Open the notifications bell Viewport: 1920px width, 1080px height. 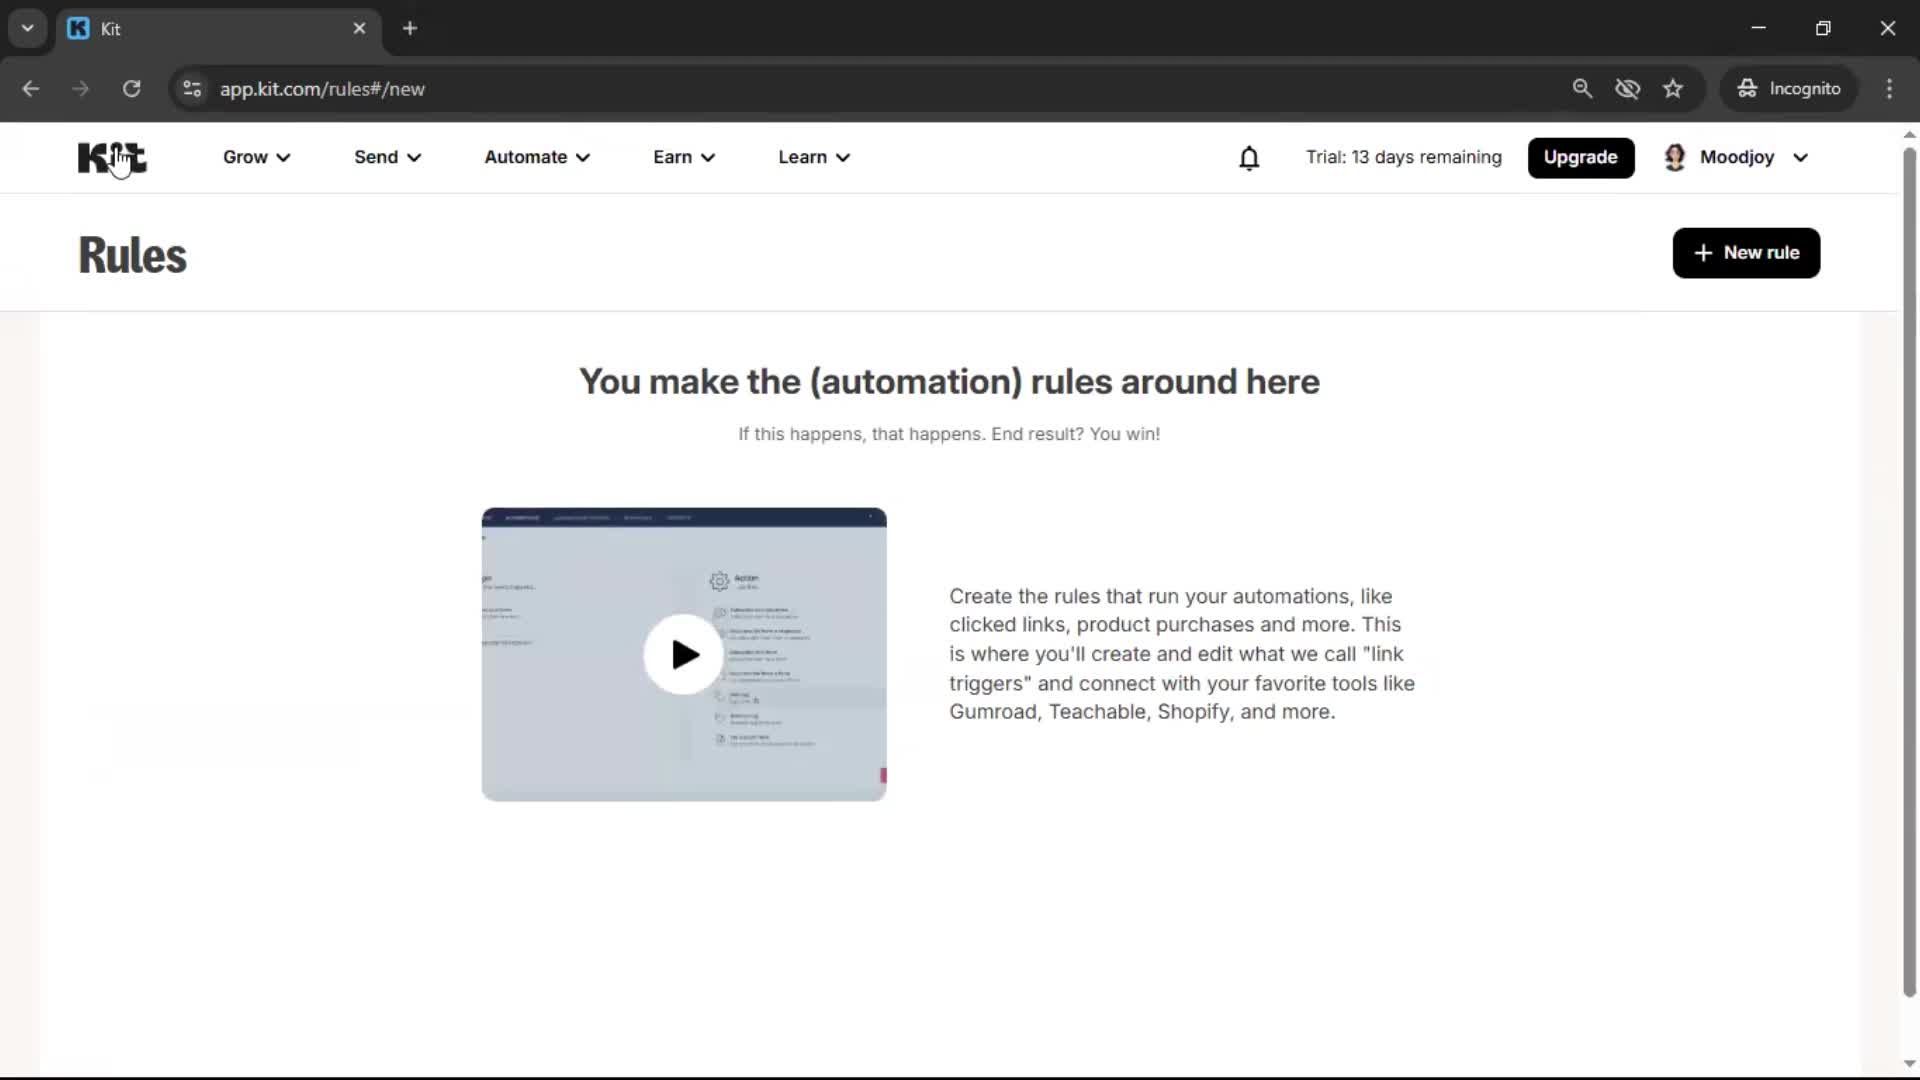(x=1249, y=158)
